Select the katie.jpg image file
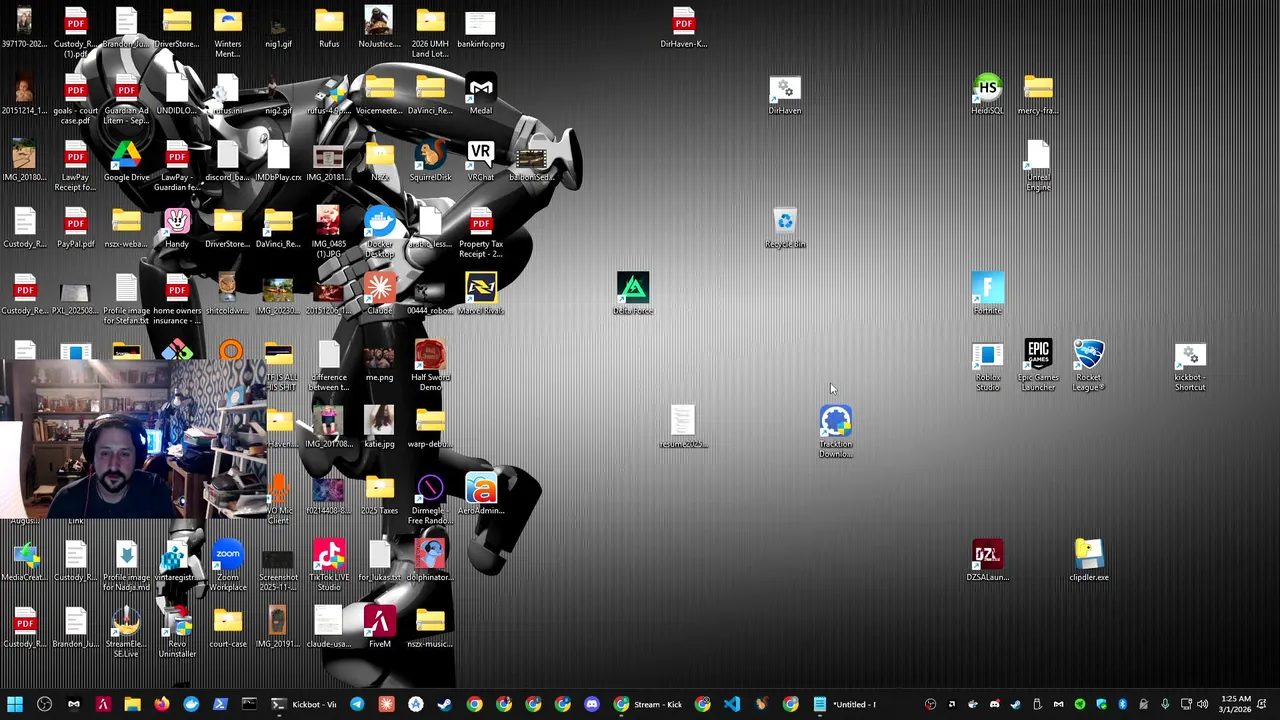Screen dimensions: 1280x720 click(x=379, y=427)
